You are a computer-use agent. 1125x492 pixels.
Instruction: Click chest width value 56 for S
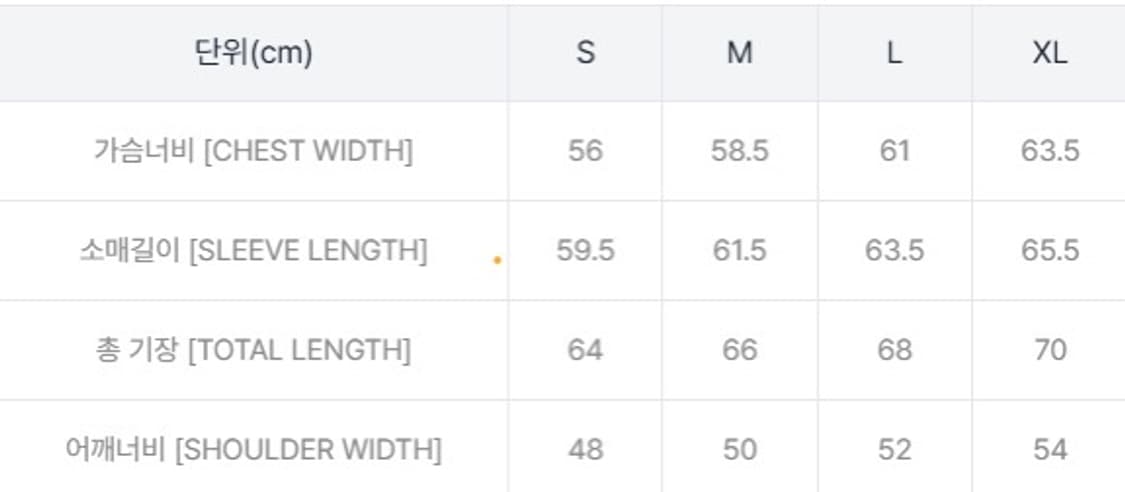(x=585, y=151)
